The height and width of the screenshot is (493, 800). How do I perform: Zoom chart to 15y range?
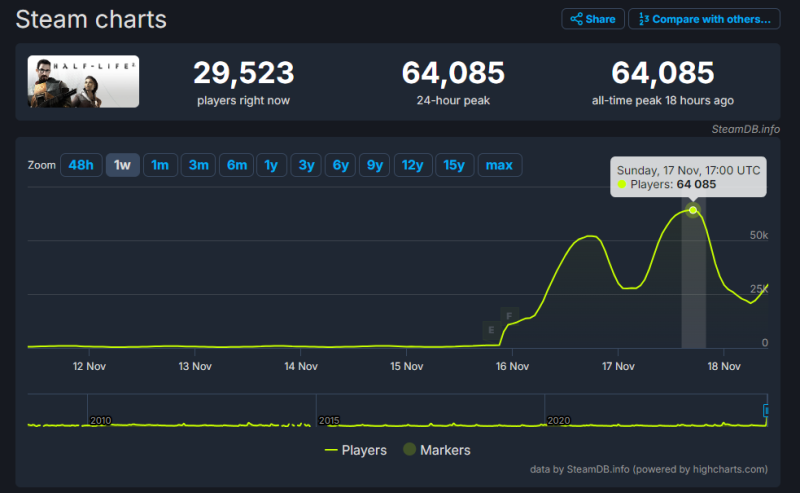coord(453,165)
